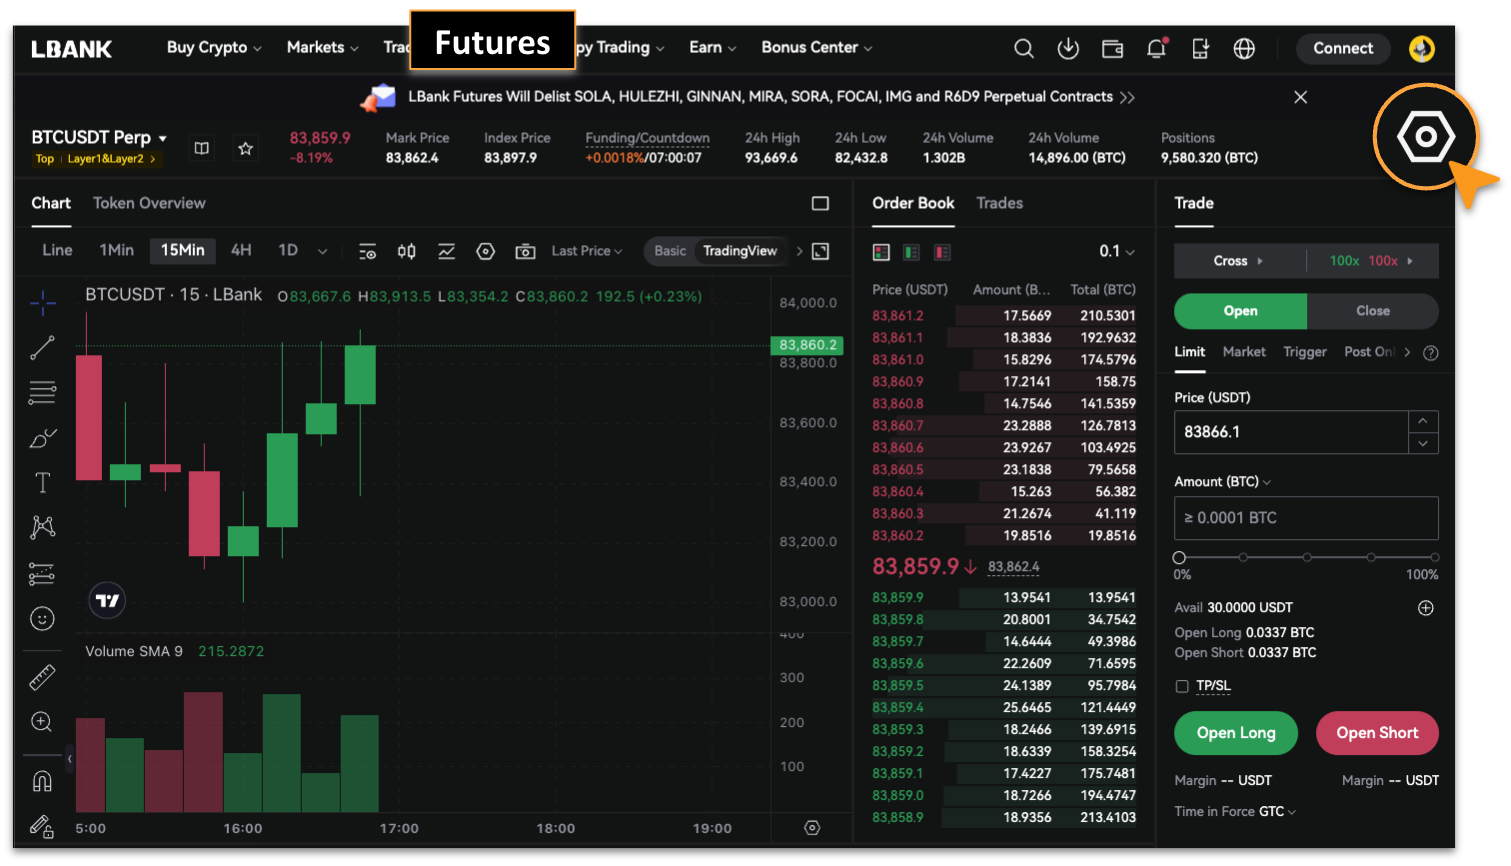This screenshot has height=866, width=1511.
Task: Click the search magnifier icon in header
Action: point(1023,48)
